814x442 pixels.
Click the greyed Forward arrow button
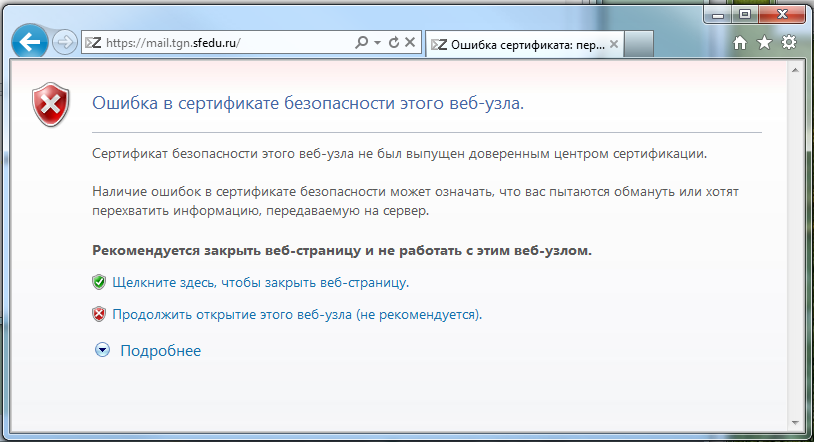pyautogui.click(x=65, y=42)
